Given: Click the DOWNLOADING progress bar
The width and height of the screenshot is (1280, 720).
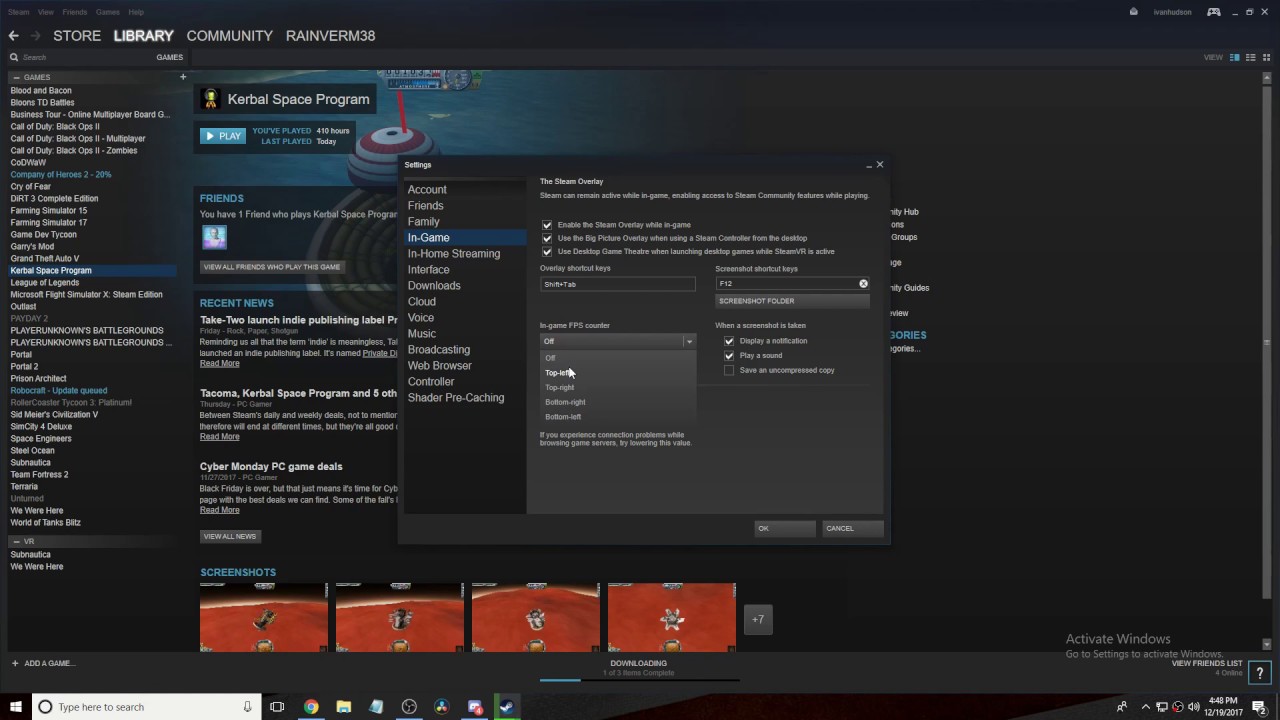Looking at the screenshot, I should coord(638,679).
